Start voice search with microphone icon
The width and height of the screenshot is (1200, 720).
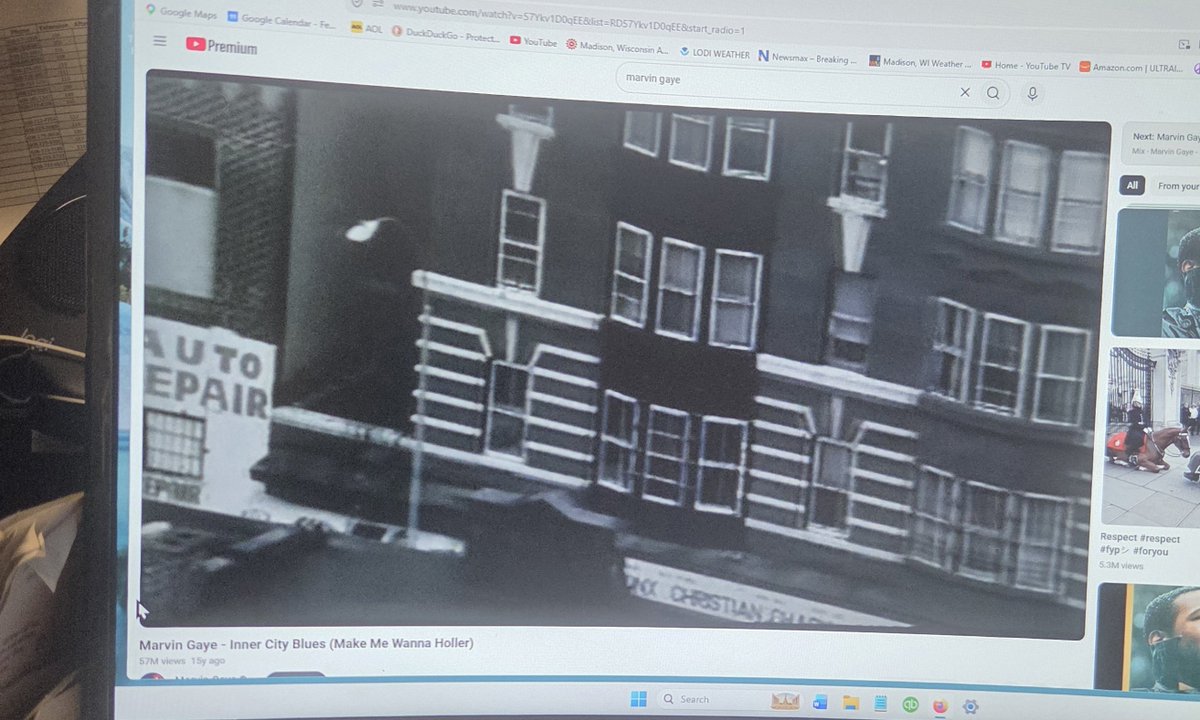click(1032, 93)
